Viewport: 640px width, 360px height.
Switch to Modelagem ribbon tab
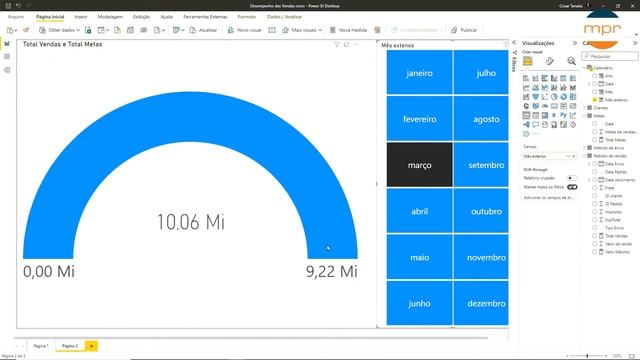[110, 17]
